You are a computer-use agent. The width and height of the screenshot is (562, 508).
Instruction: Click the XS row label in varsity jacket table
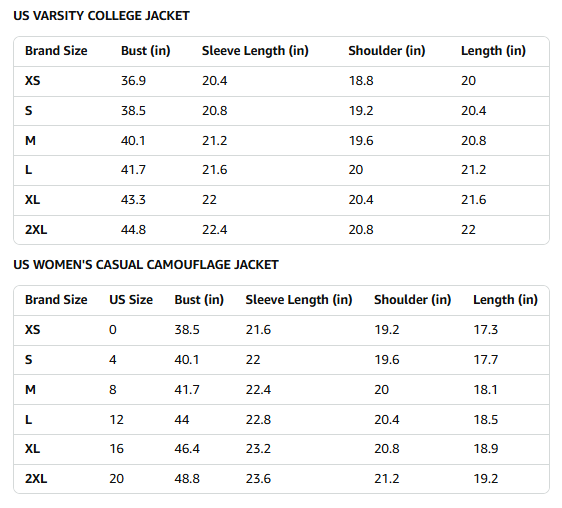(33, 81)
